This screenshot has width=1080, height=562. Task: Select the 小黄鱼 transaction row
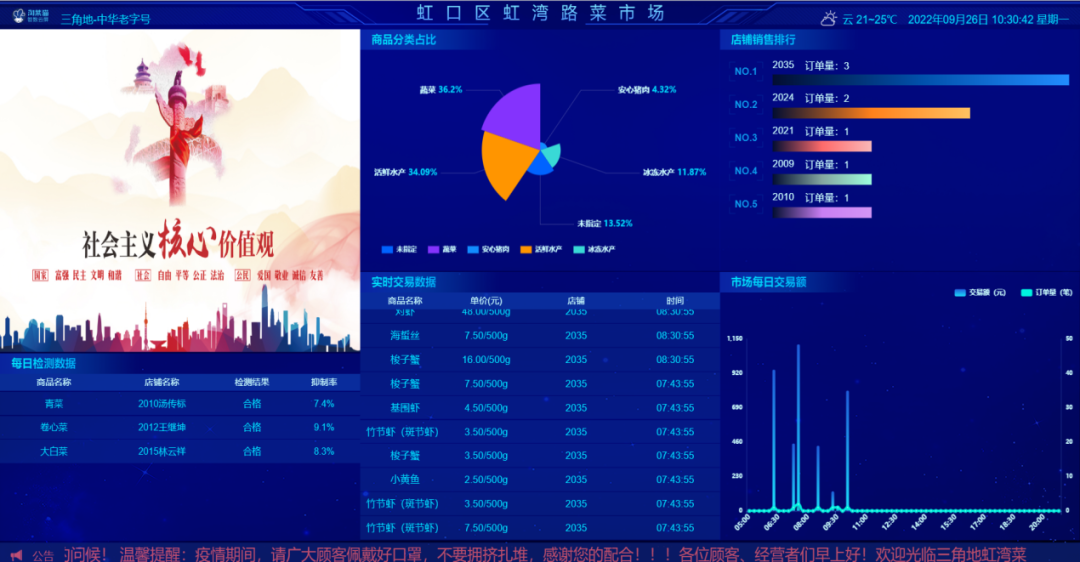tap(540, 479)
